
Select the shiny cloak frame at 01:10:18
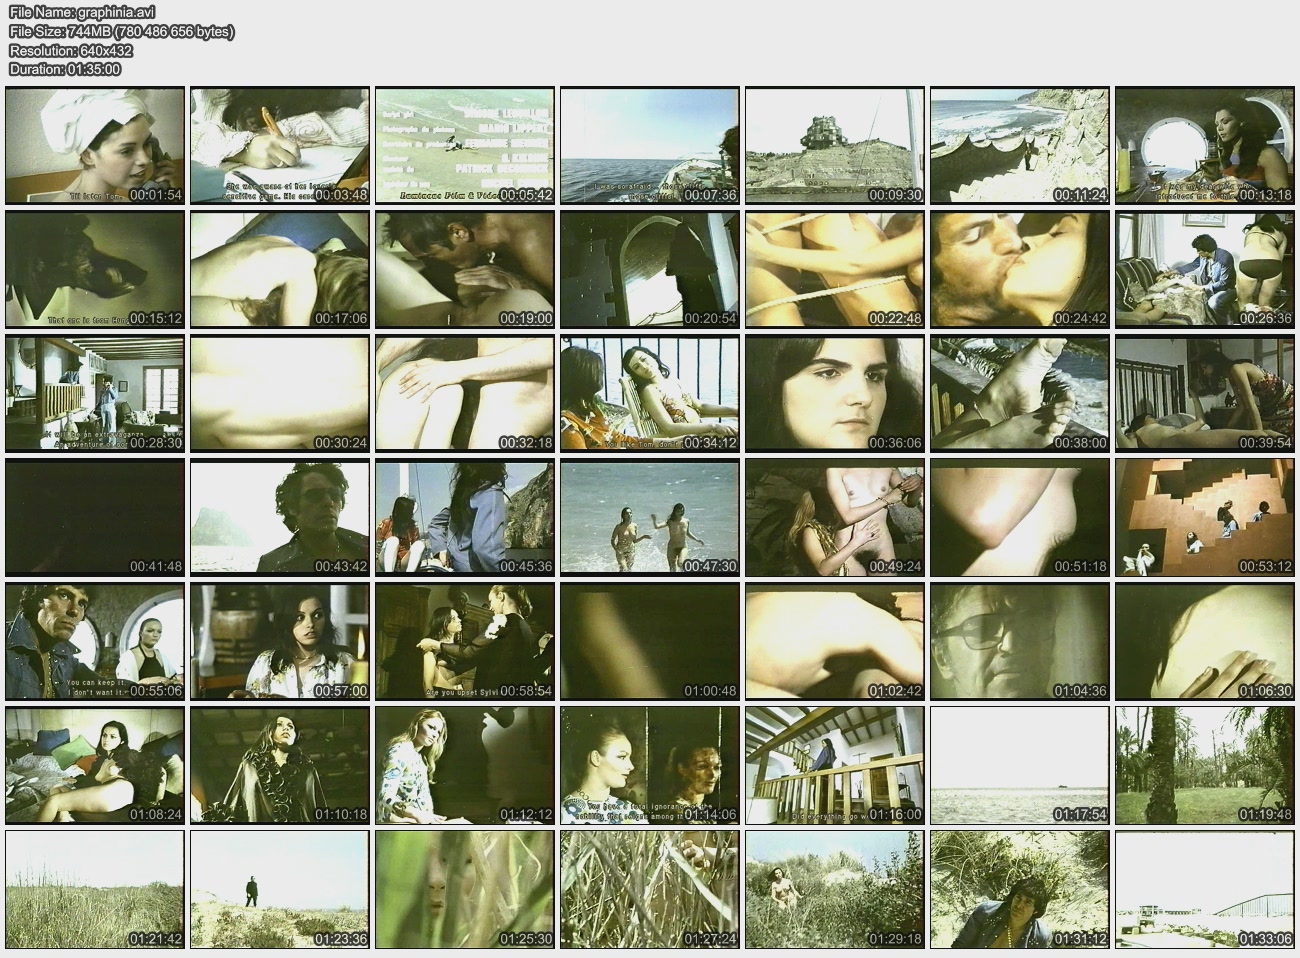[280, 766]
